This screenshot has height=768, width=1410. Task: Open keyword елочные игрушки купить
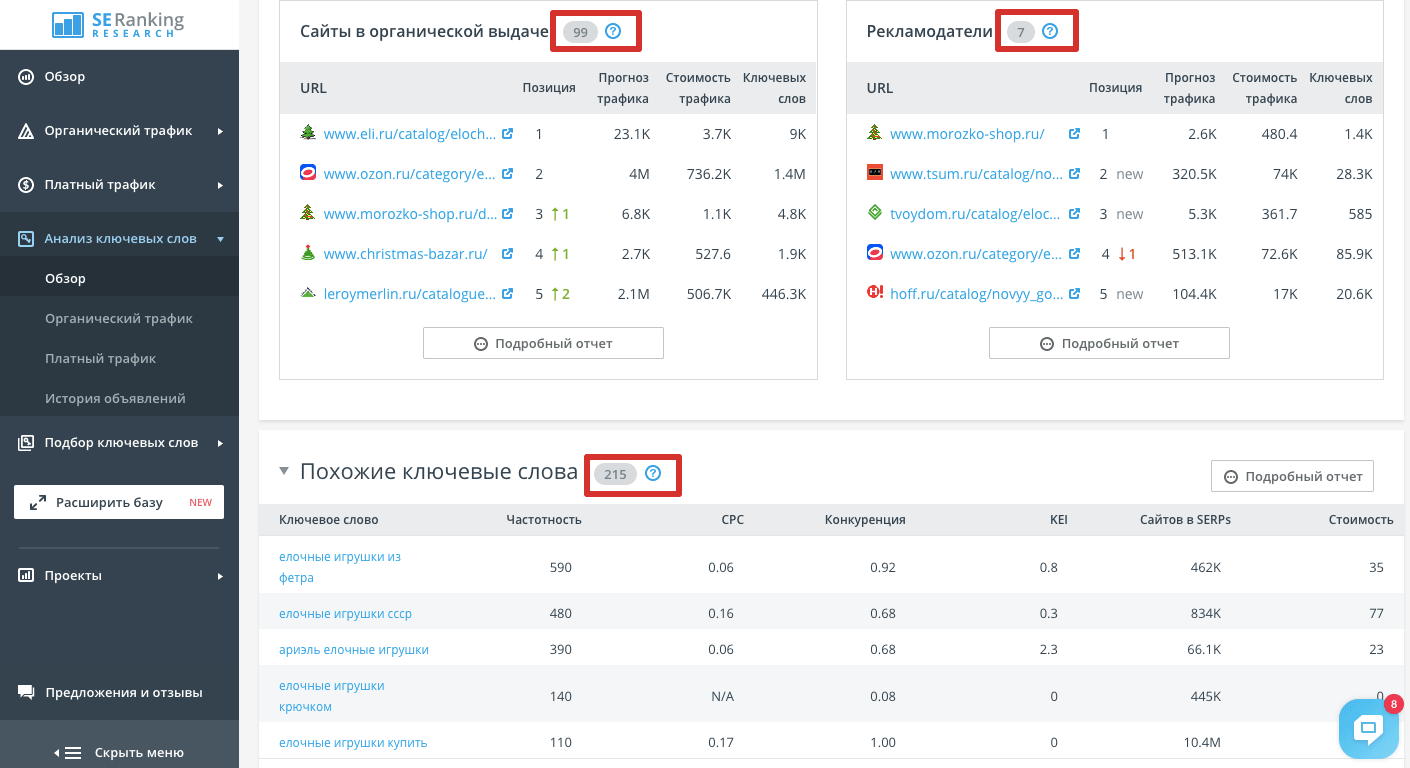coord(353,742)
